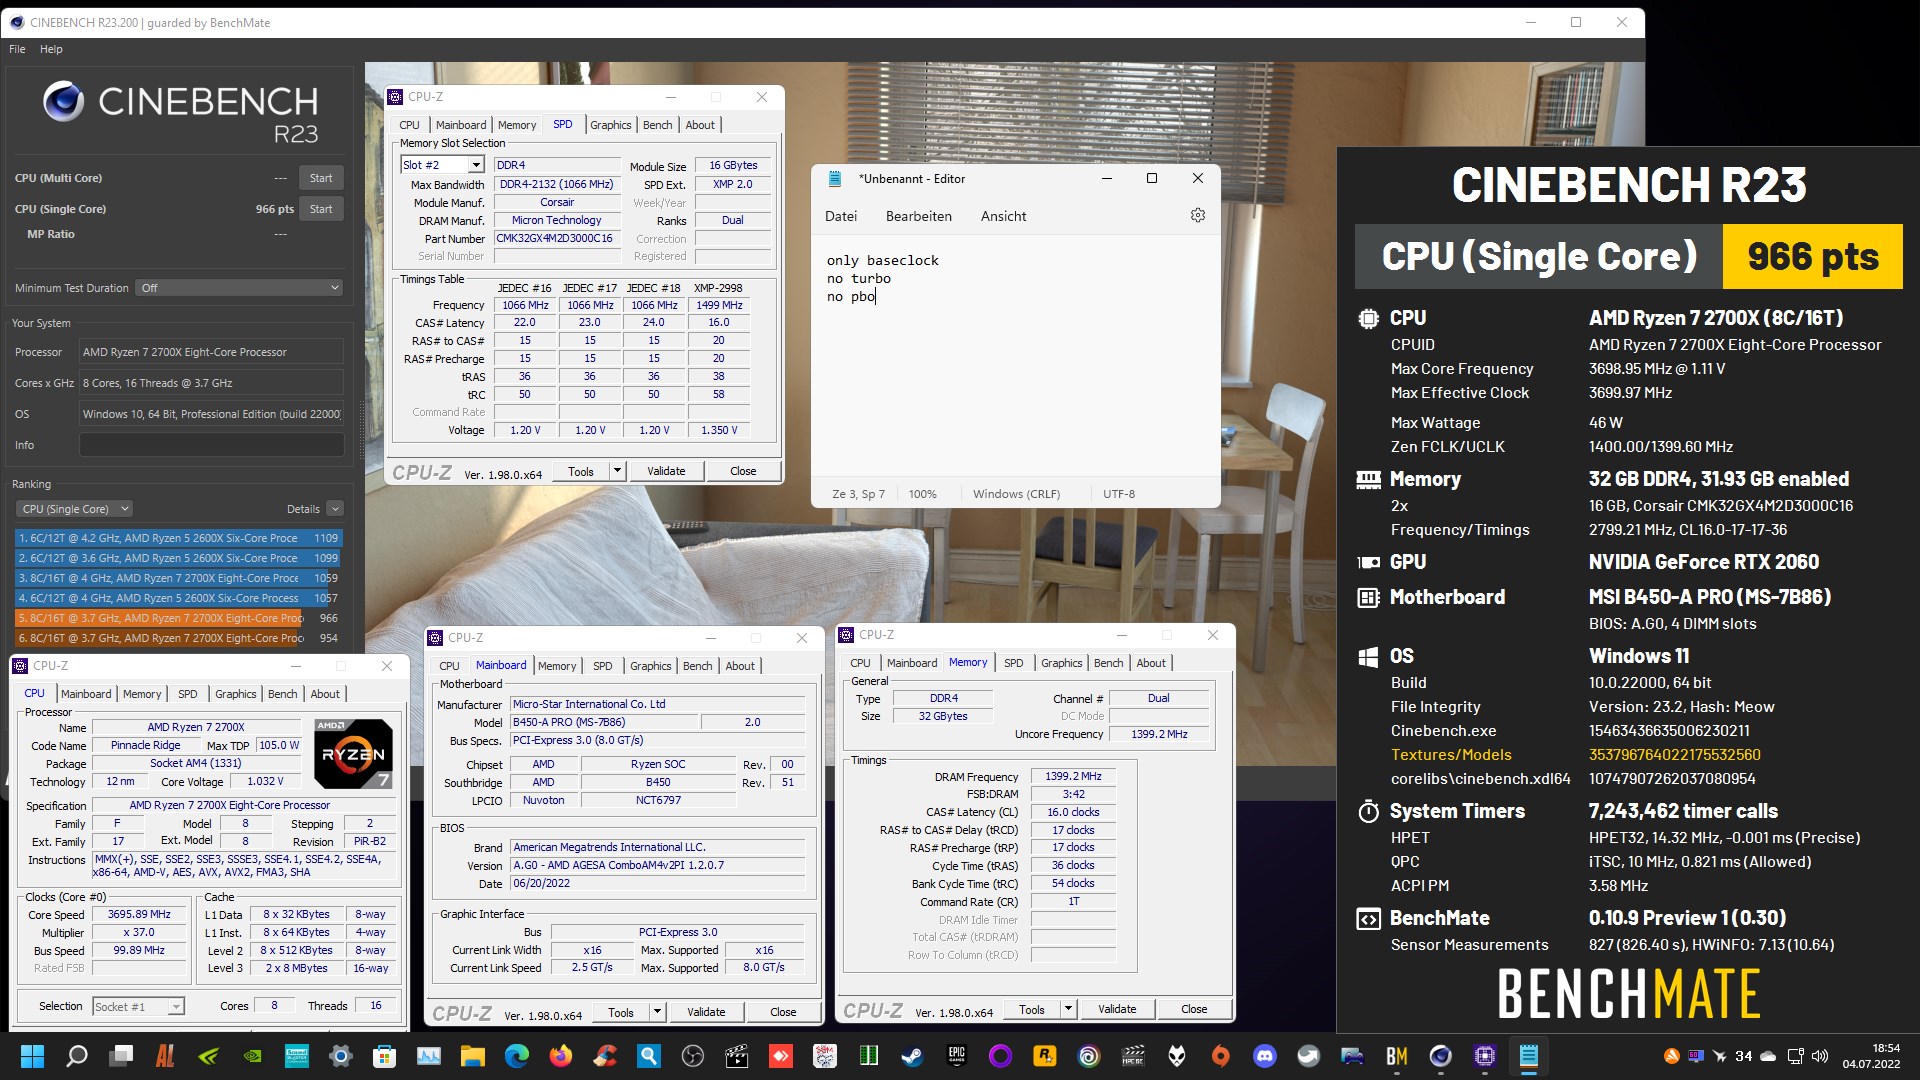The height and width of the screenshot is (1080, 1920).
Task: Switch to BenchMate taskbar icon
Action: coord(1396,1056)
